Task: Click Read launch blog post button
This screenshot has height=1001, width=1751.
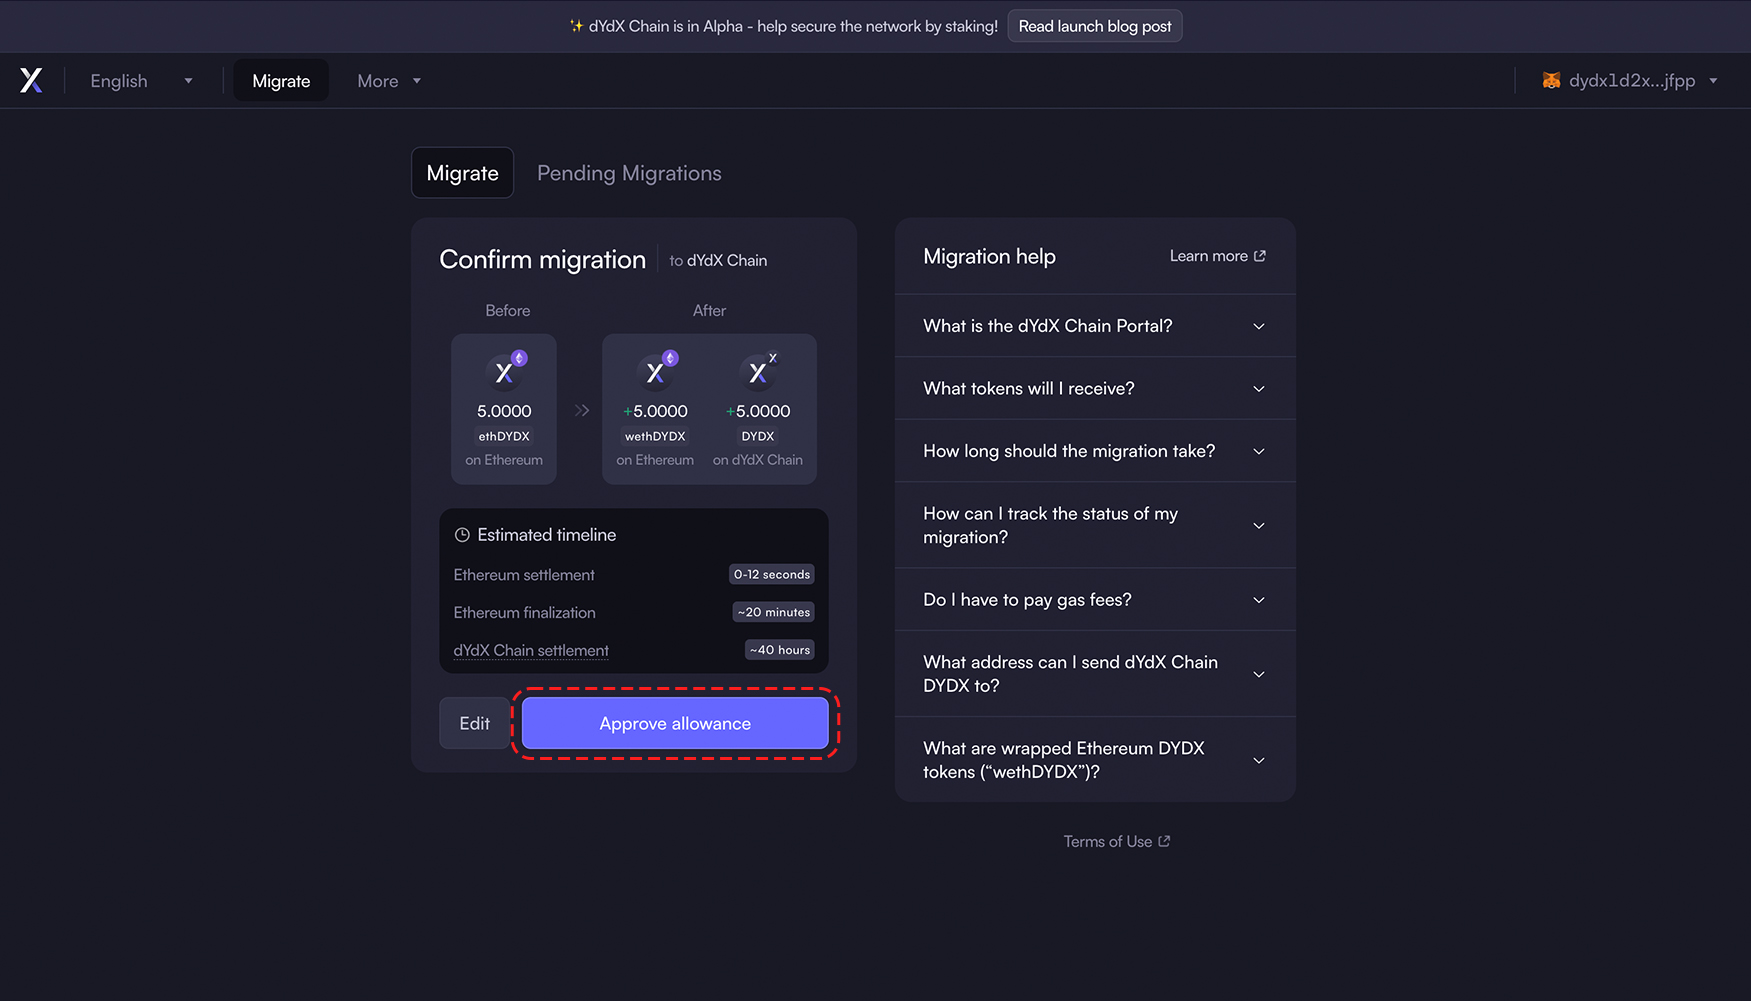Action: tap(1095, 26)
